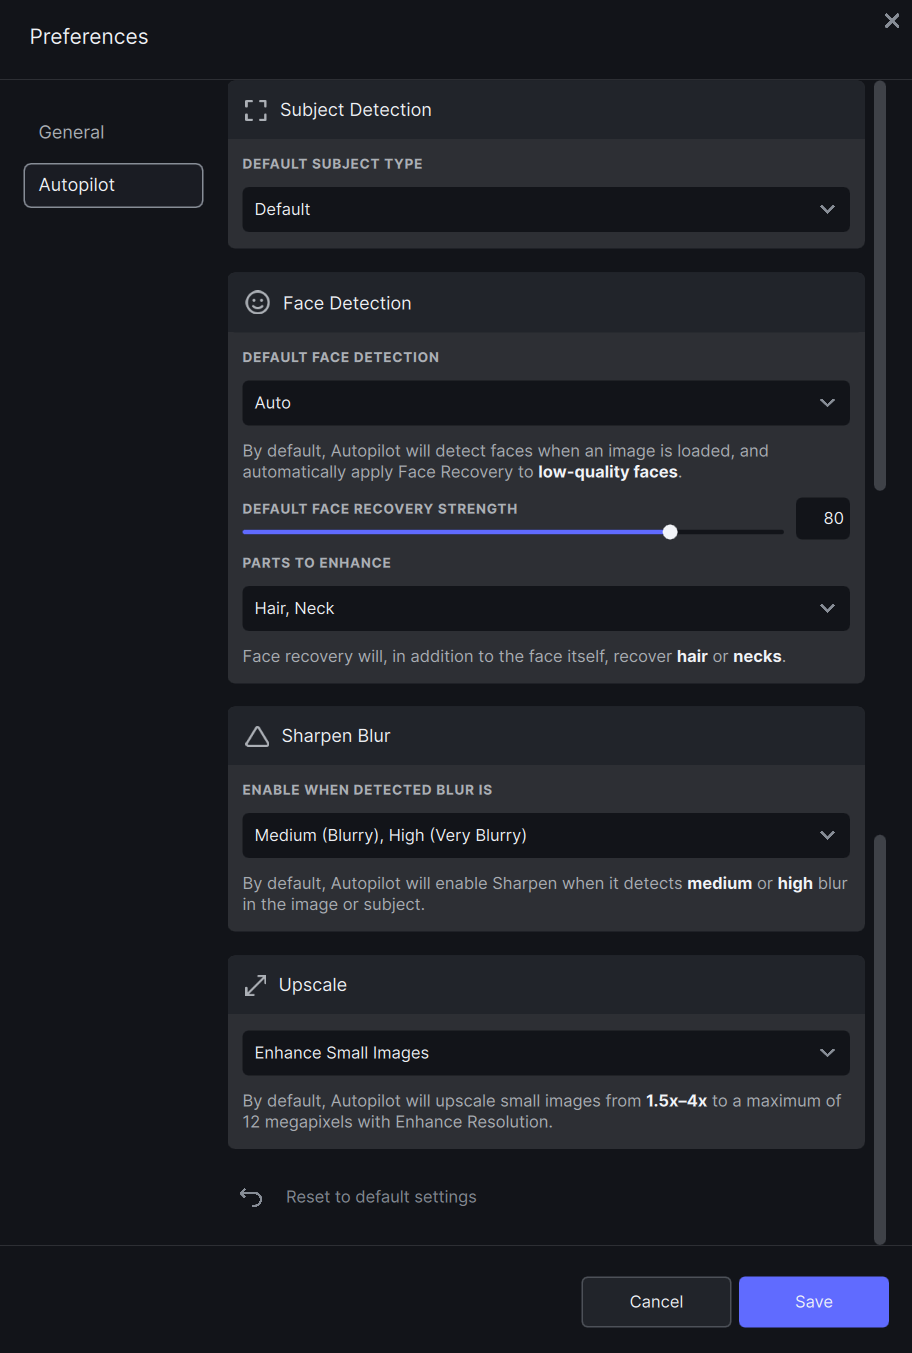Click the Sharpen Blur triangle icon

257,736
